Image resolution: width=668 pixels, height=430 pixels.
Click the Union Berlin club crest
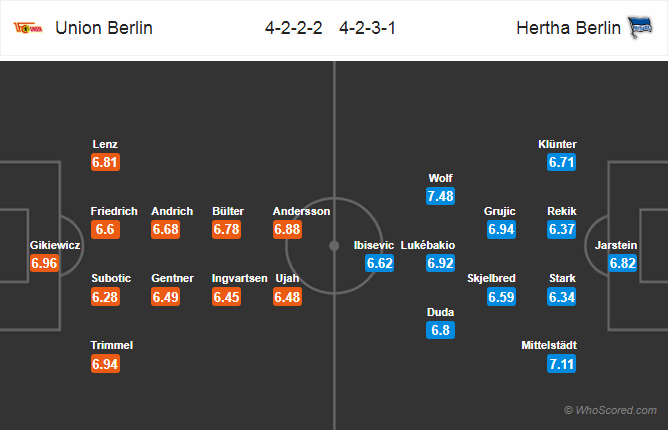click(28, 28)
